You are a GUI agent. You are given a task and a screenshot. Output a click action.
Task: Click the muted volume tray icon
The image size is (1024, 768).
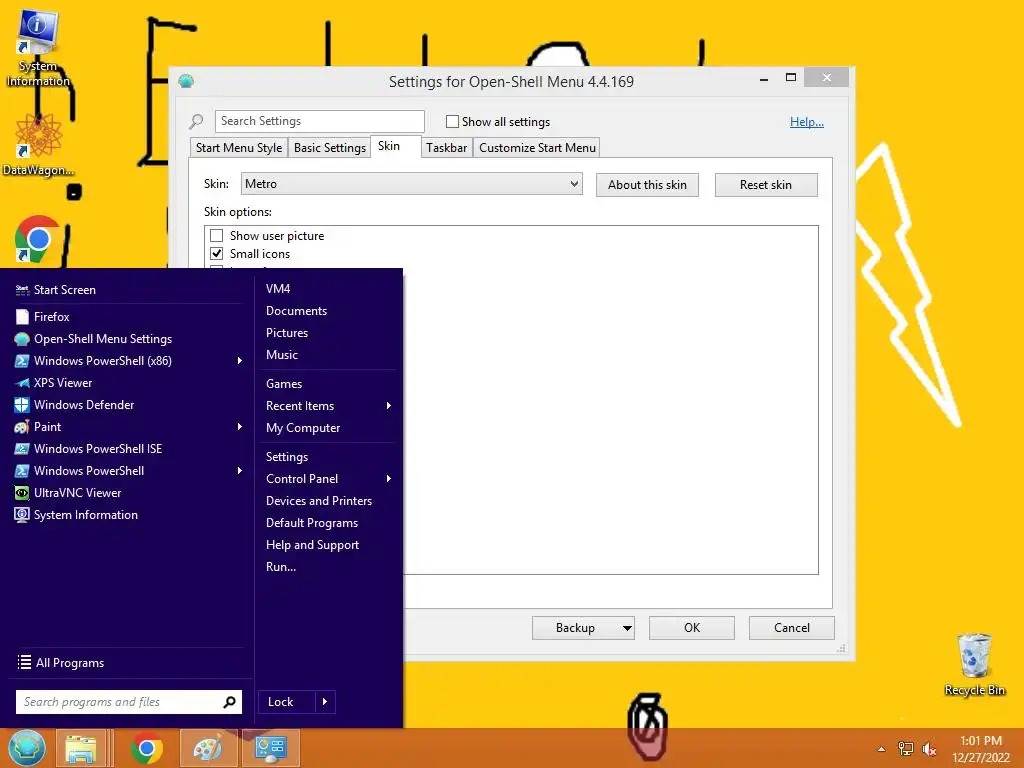929,749
